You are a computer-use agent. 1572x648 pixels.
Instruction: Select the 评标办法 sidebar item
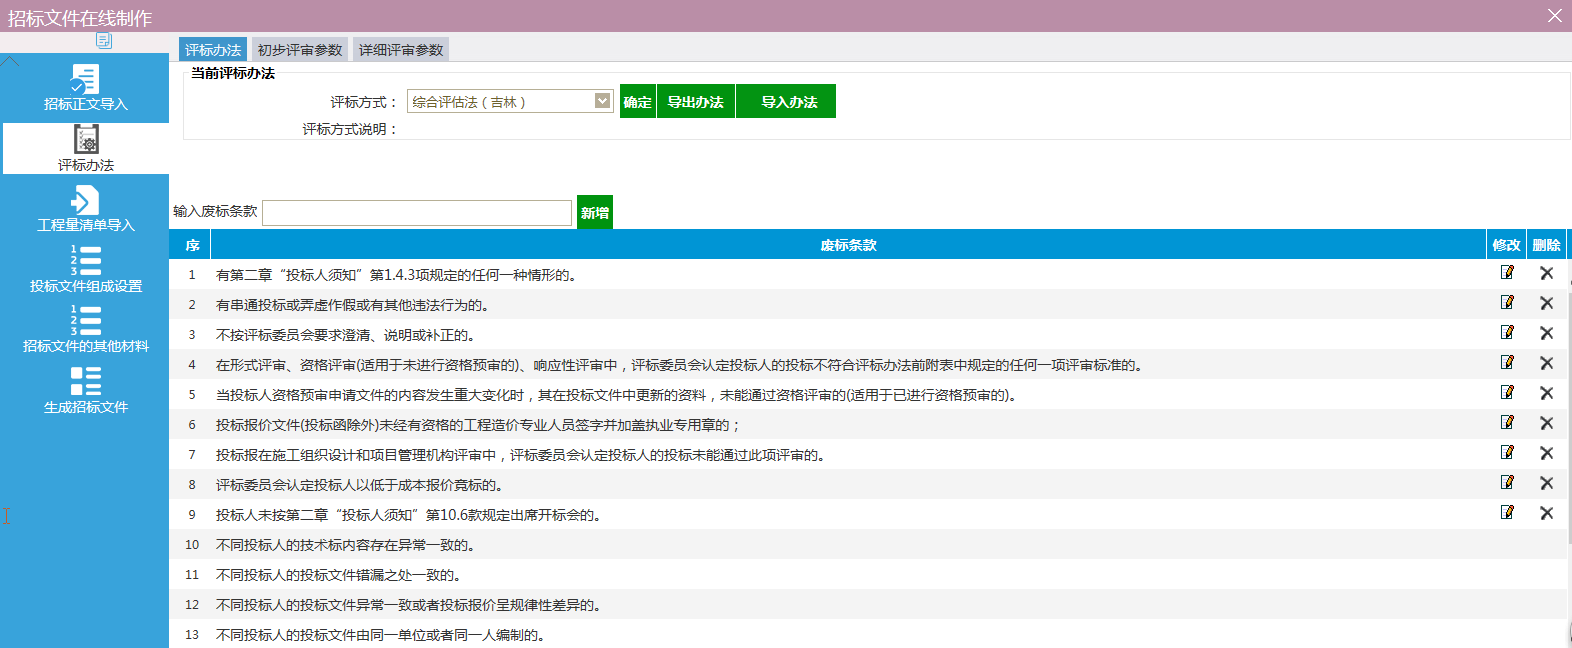click(x=85, y=148)
